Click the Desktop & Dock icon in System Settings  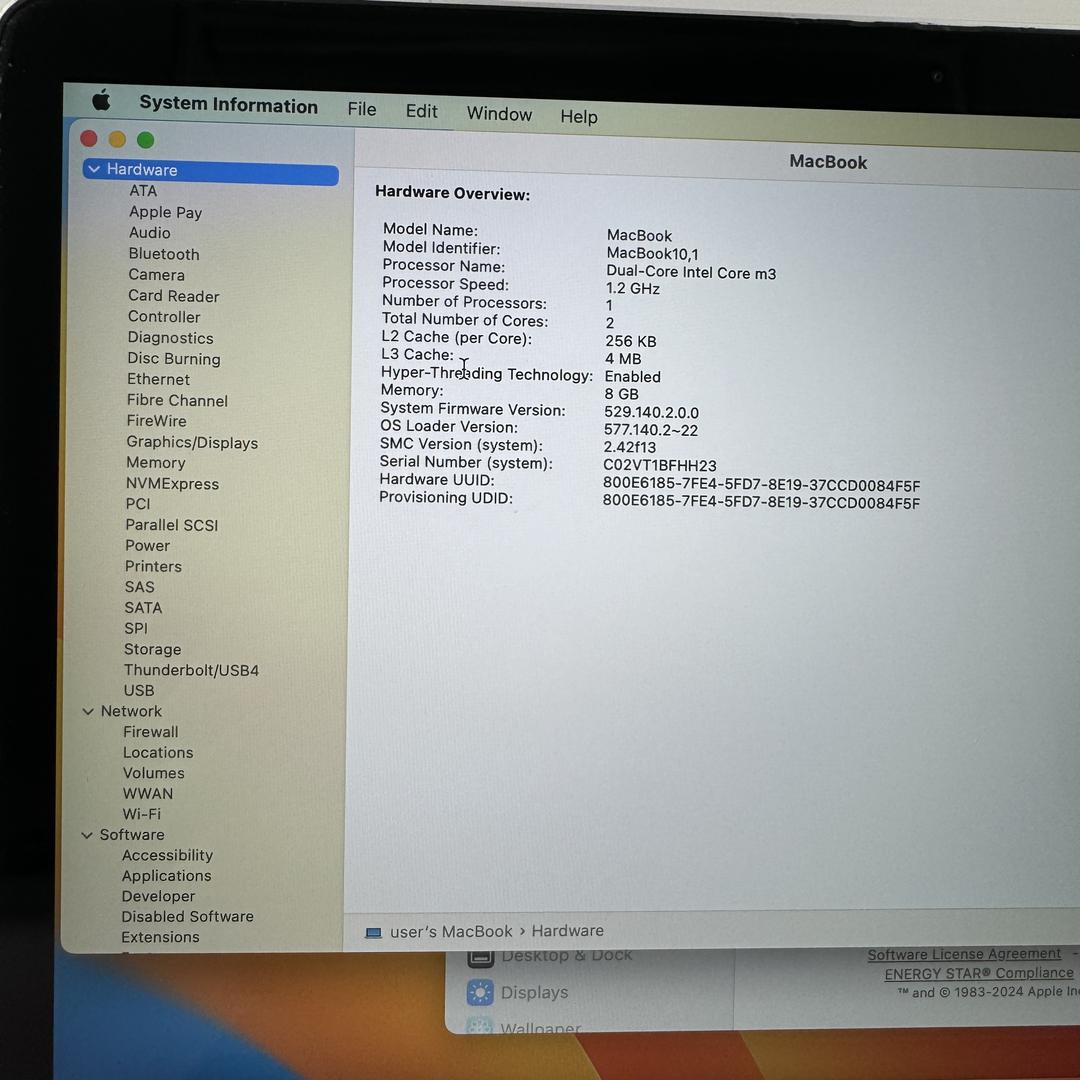(x=480, y=956)
